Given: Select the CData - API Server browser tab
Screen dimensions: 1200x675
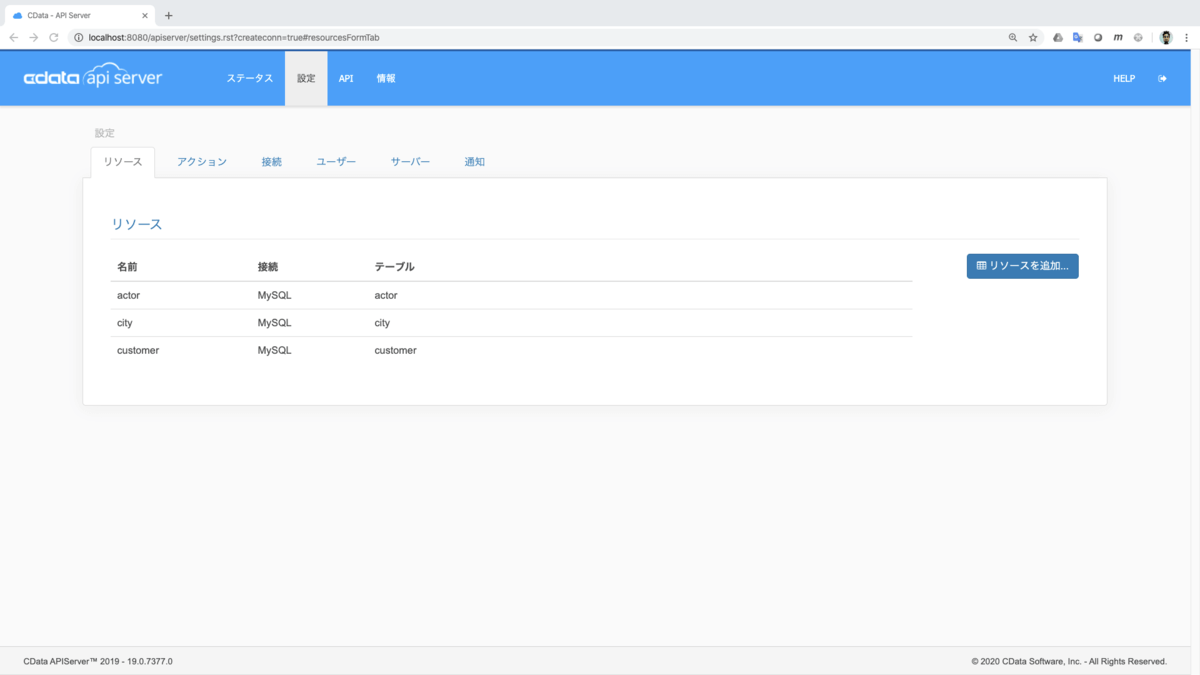Looking at the screenshot, I should coord(78,15).
